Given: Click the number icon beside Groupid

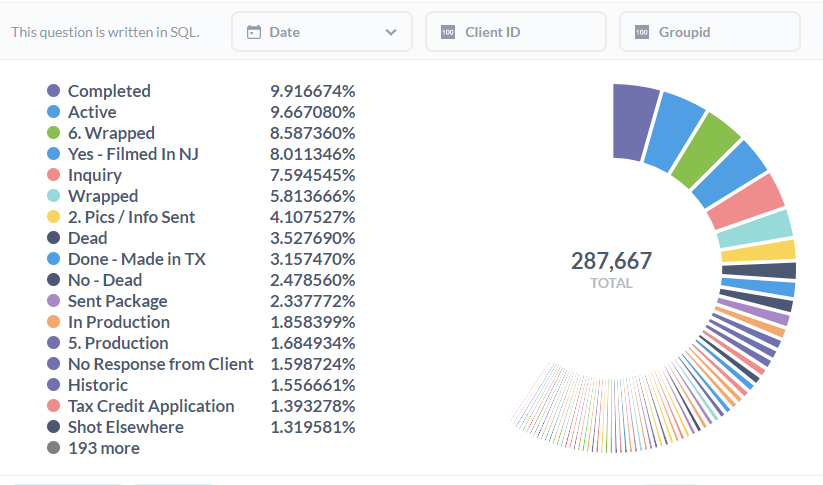Looking at the screenshot, I should pyautogui.click(x=642, y=32).
